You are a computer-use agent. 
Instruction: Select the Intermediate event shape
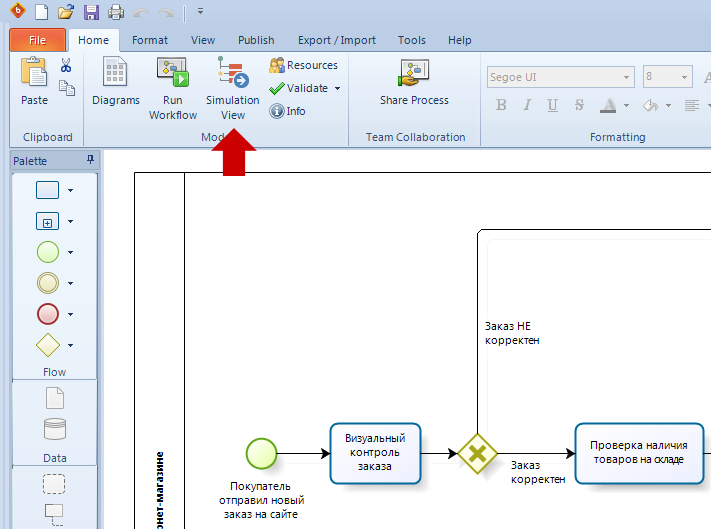(48, 283)
